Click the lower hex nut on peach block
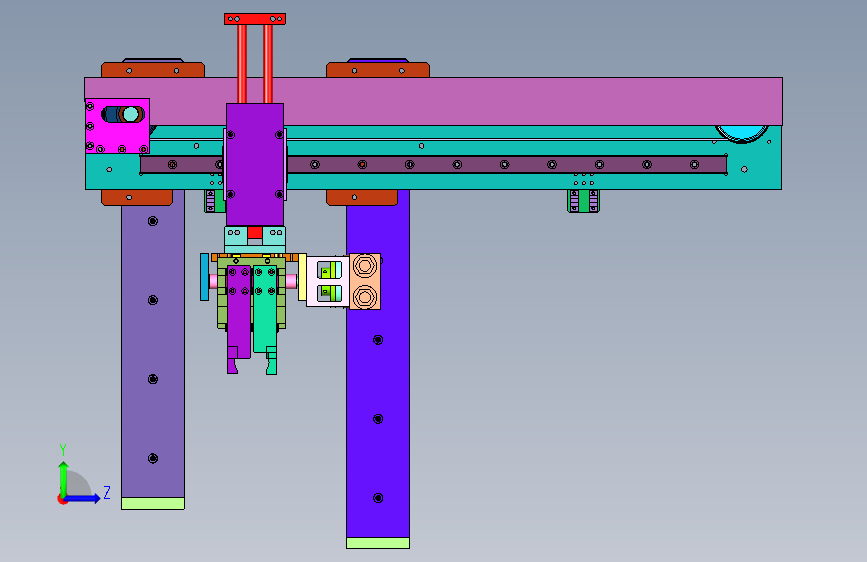Image resolution: width=867 pixels, height=562 pixels. 364,297
